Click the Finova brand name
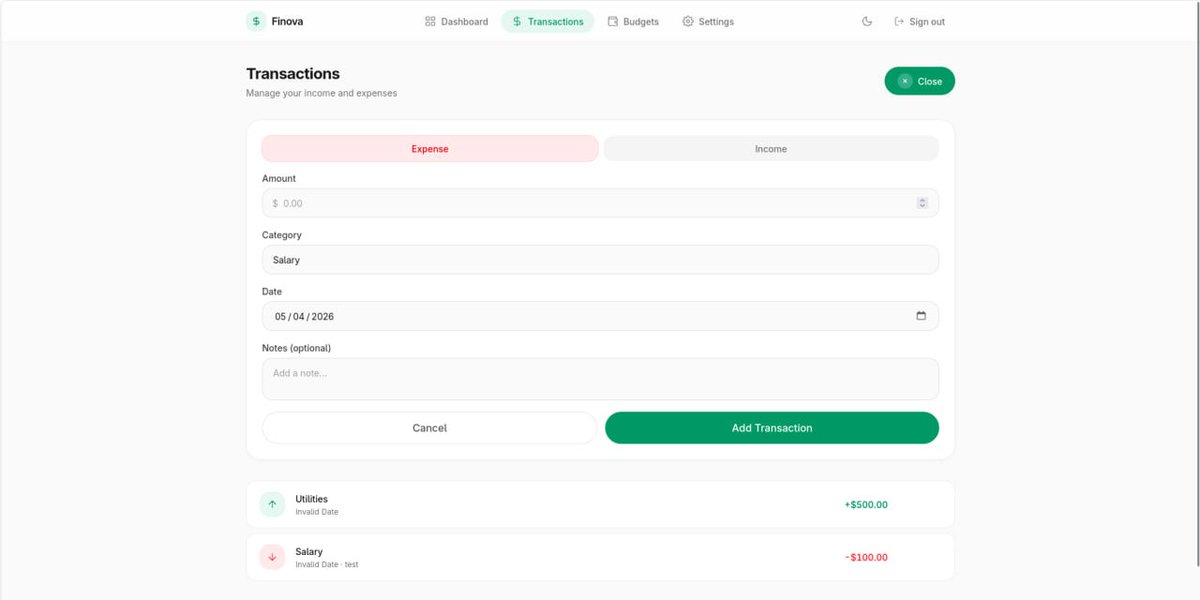Screen dimensions: 1200x600 coord(287,21)
